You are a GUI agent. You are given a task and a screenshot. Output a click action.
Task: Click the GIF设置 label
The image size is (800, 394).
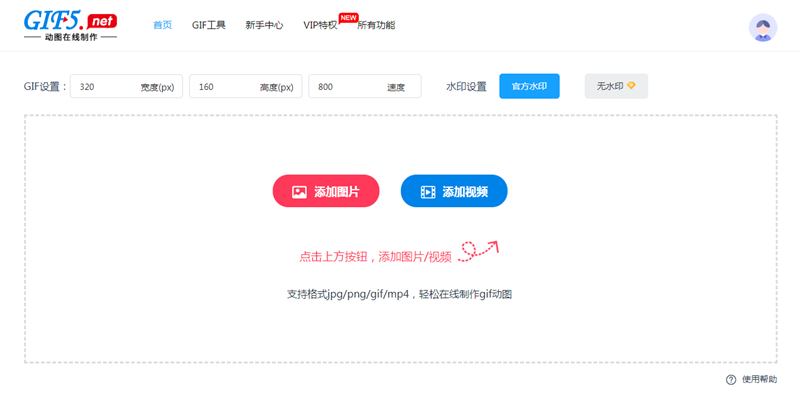pyautogui.click(x=45, y=86)
